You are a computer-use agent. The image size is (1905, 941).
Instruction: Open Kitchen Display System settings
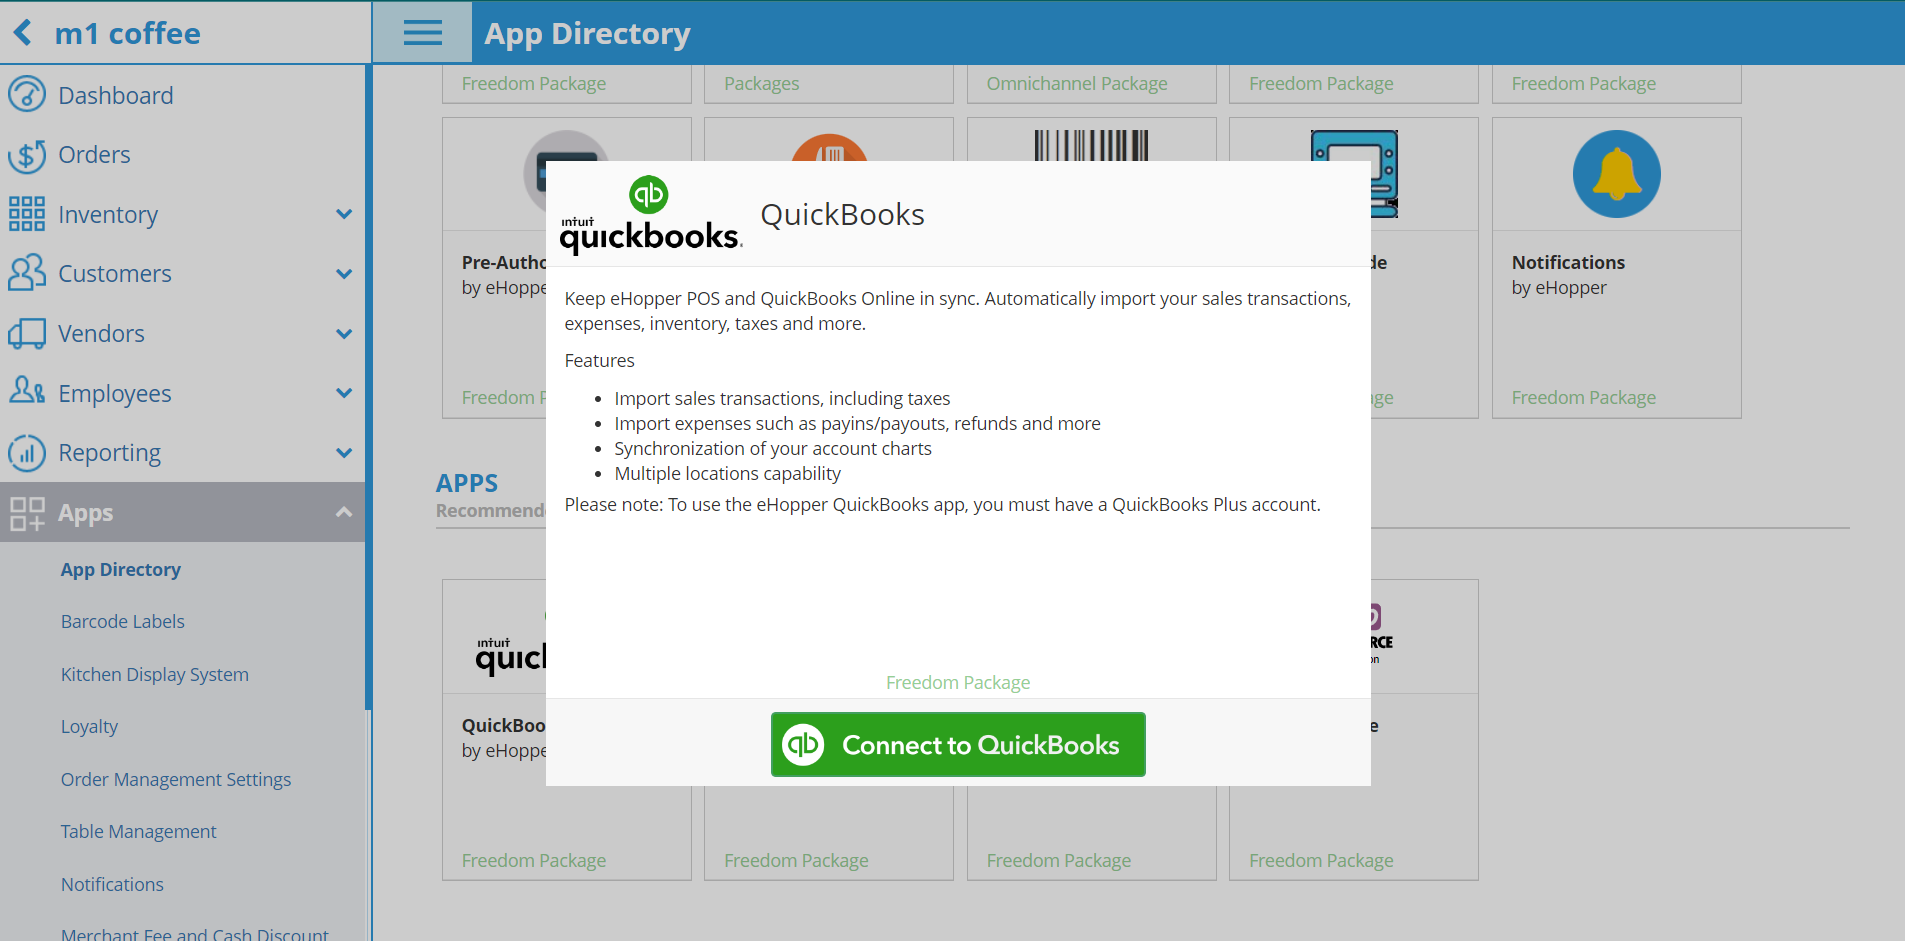[x=154, y=673]
